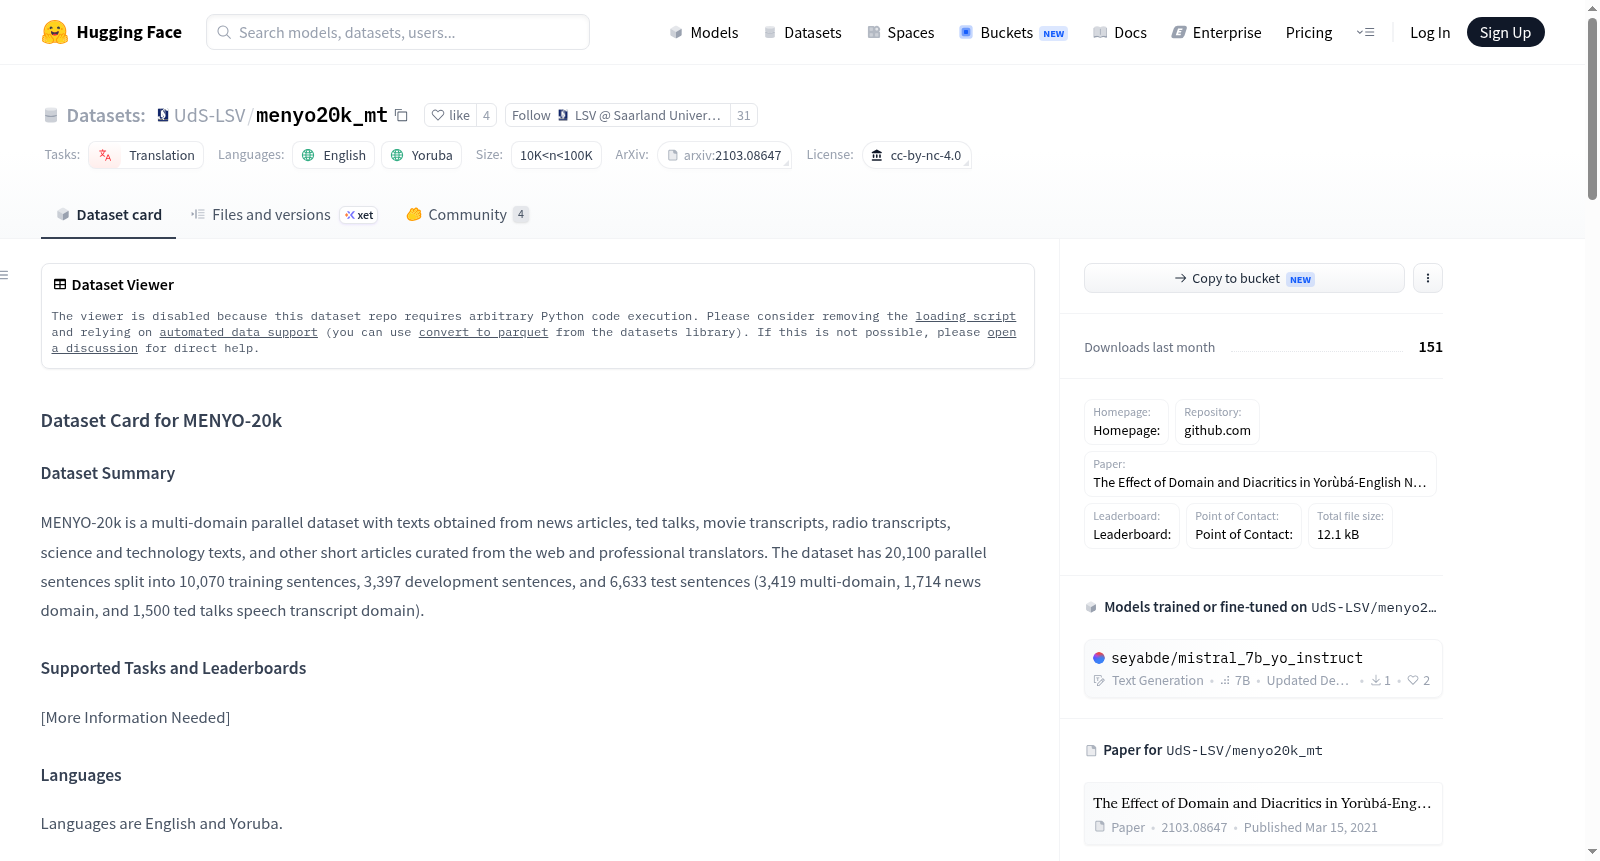
Task: Open seyabde/mistral_7b_yo_instruct model card
Action: (x=1263, y=668)
